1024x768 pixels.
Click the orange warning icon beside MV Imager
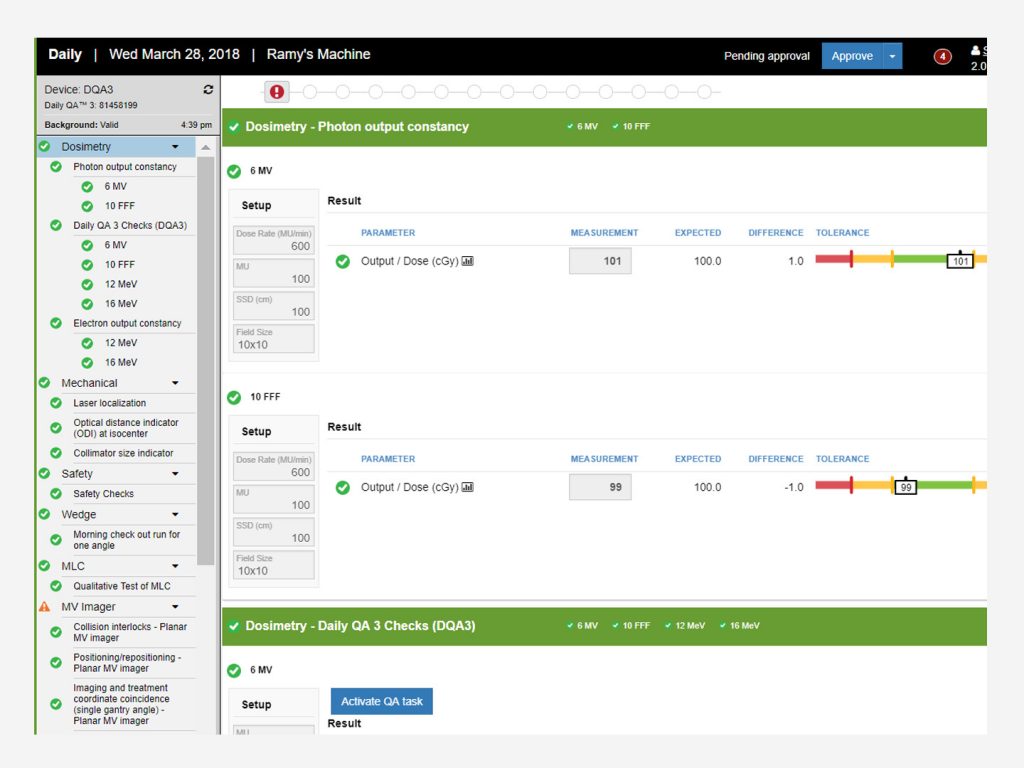(x=44, y=607)
